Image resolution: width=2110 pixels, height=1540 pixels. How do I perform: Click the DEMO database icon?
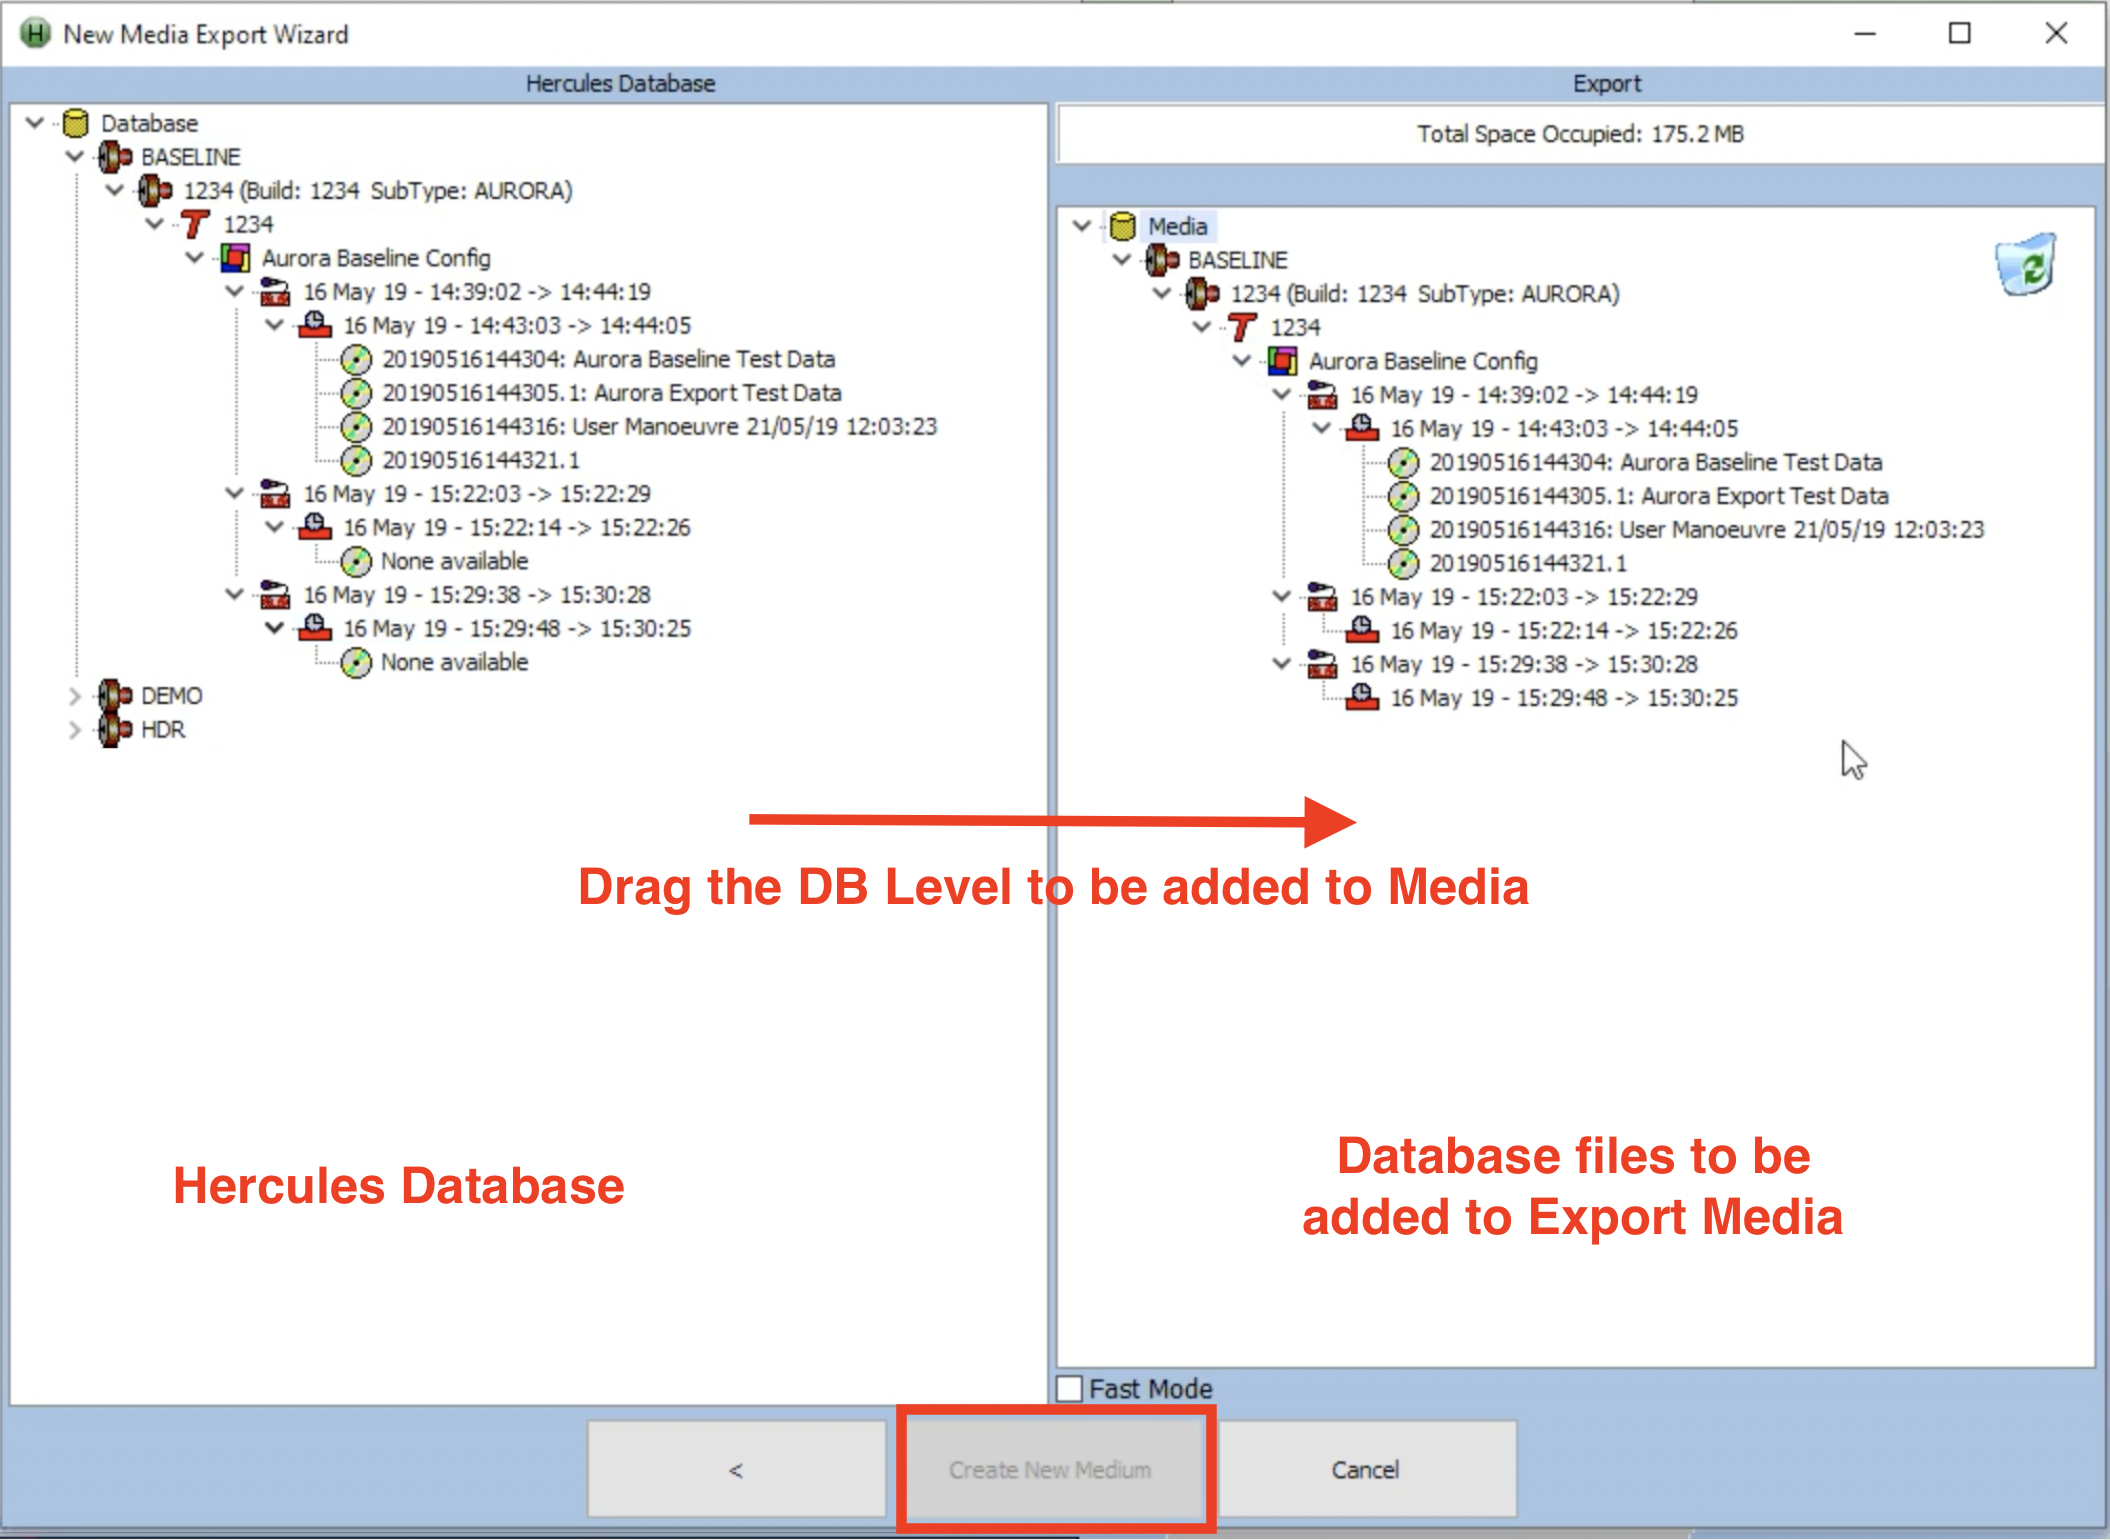tap(115, 695)
